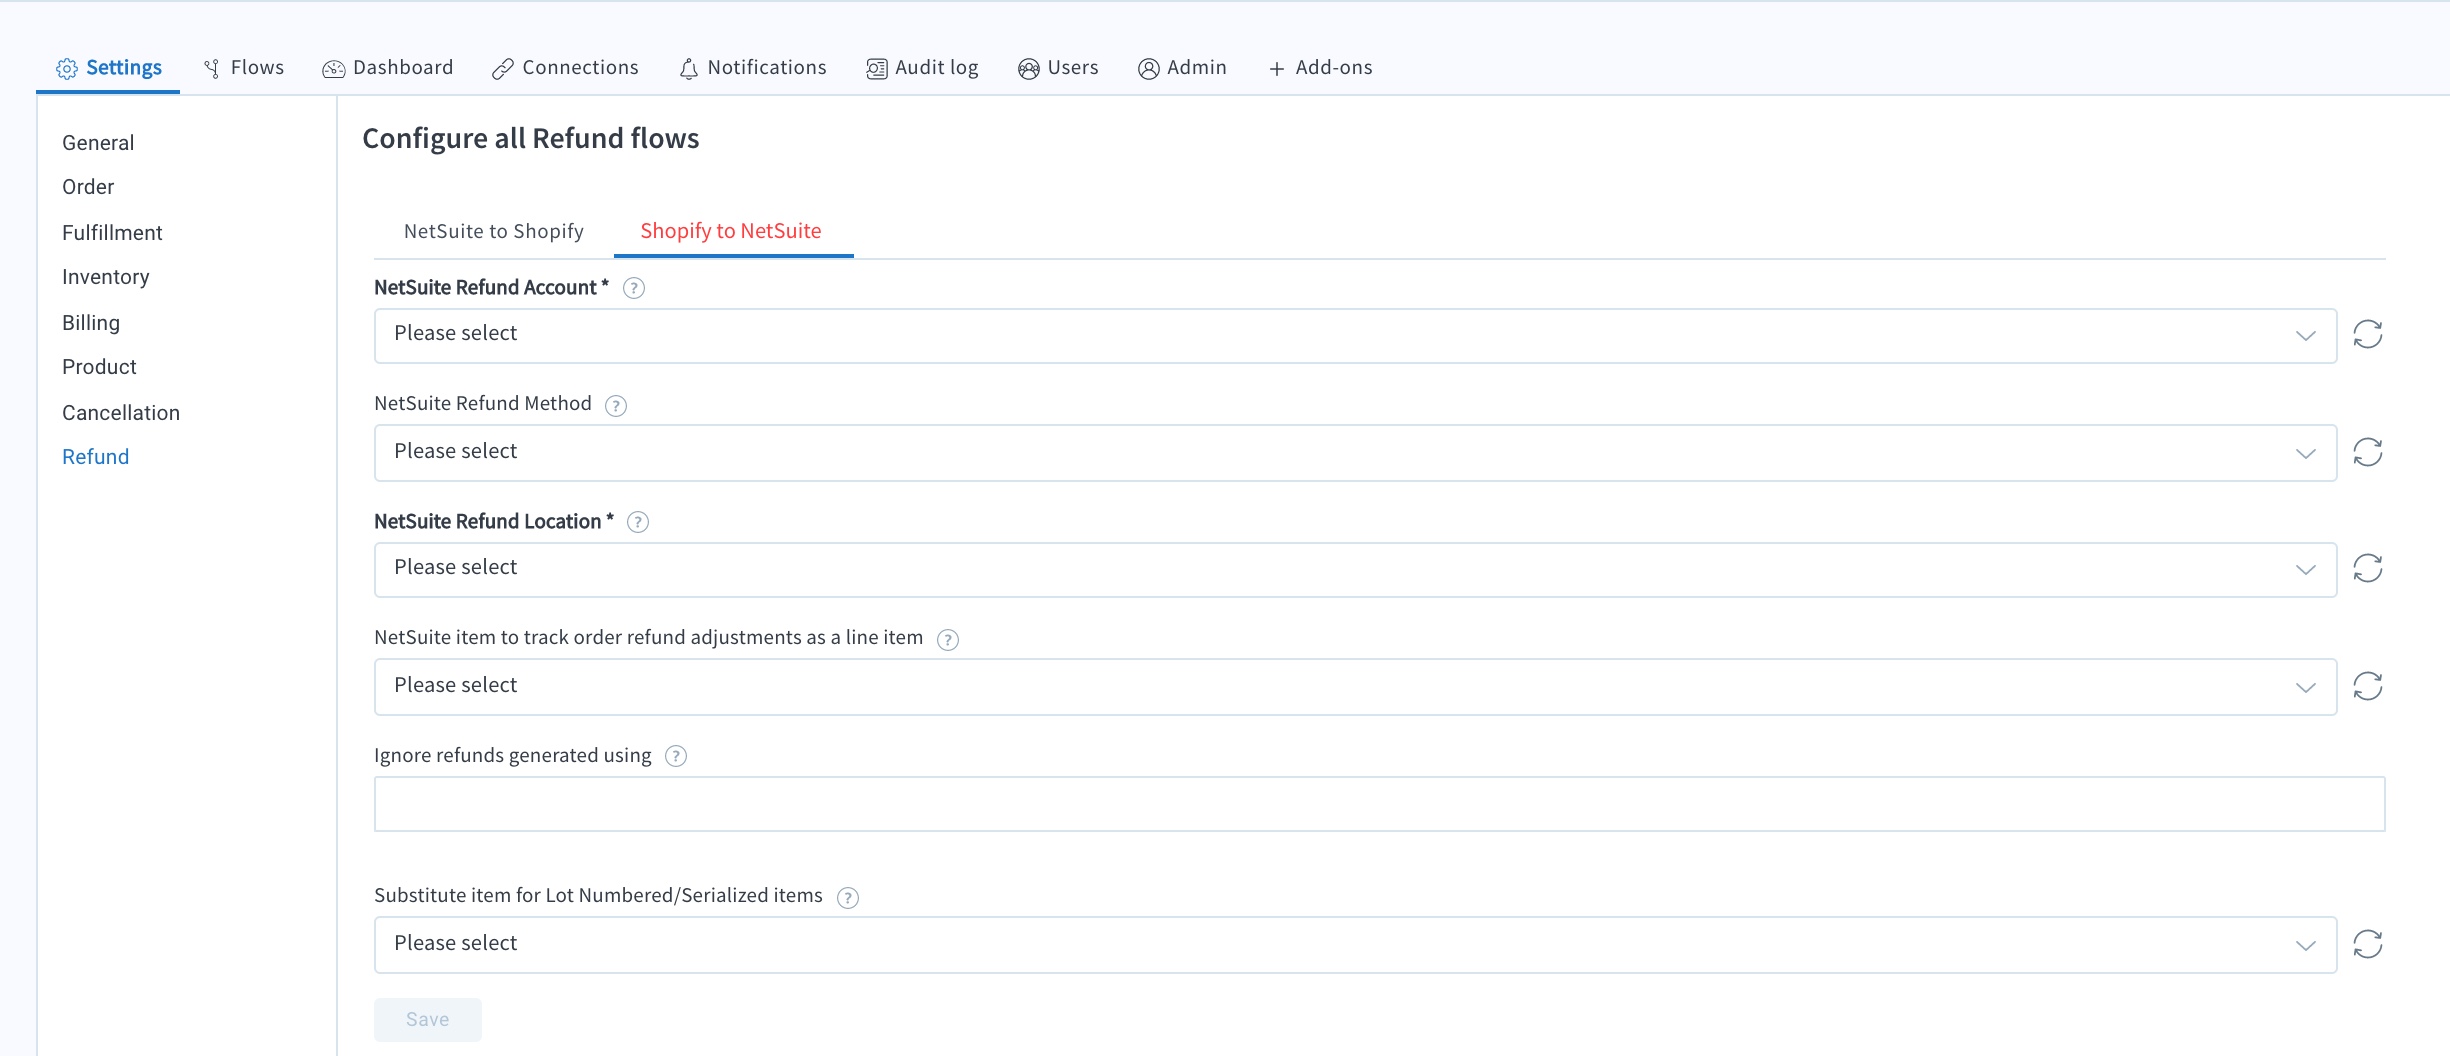Select the Shopify to NetSuite tab
The height and width of the screenshot is (1056, 2450).
point(731,231)
